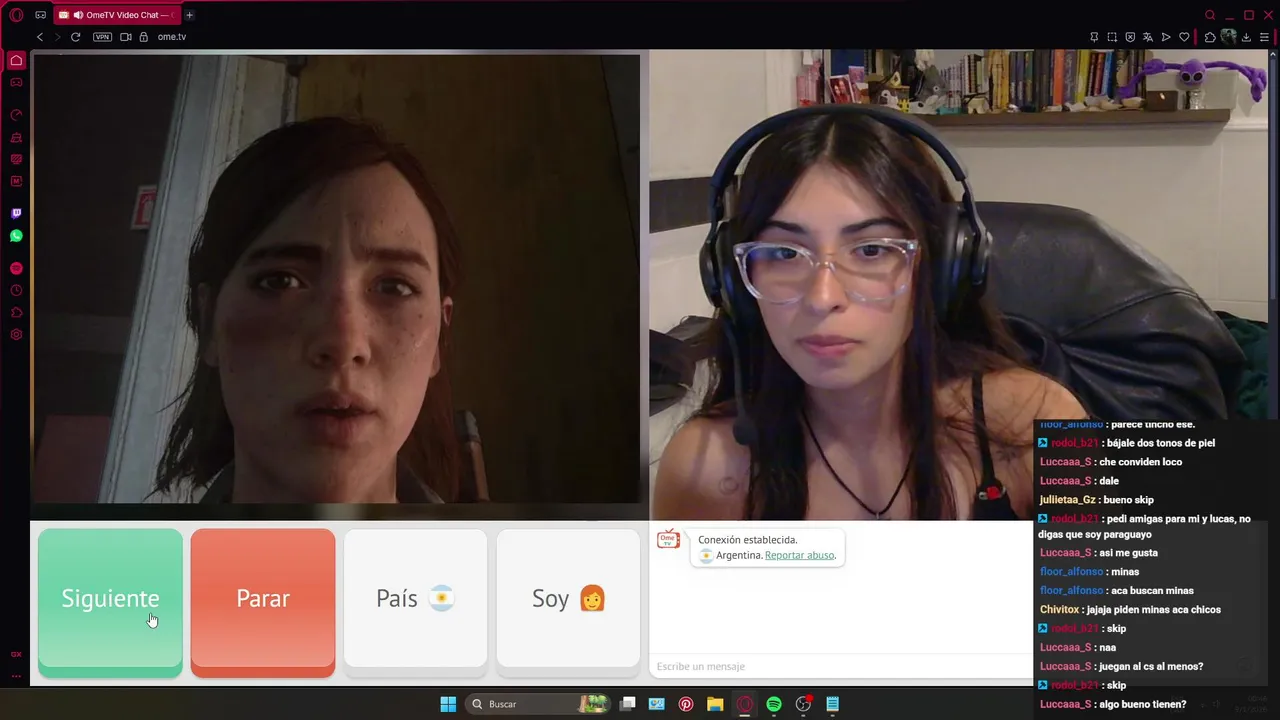Screen dimensions: 1280x720
Task: Click the padlock site info icon
Action: click(143, 37)
